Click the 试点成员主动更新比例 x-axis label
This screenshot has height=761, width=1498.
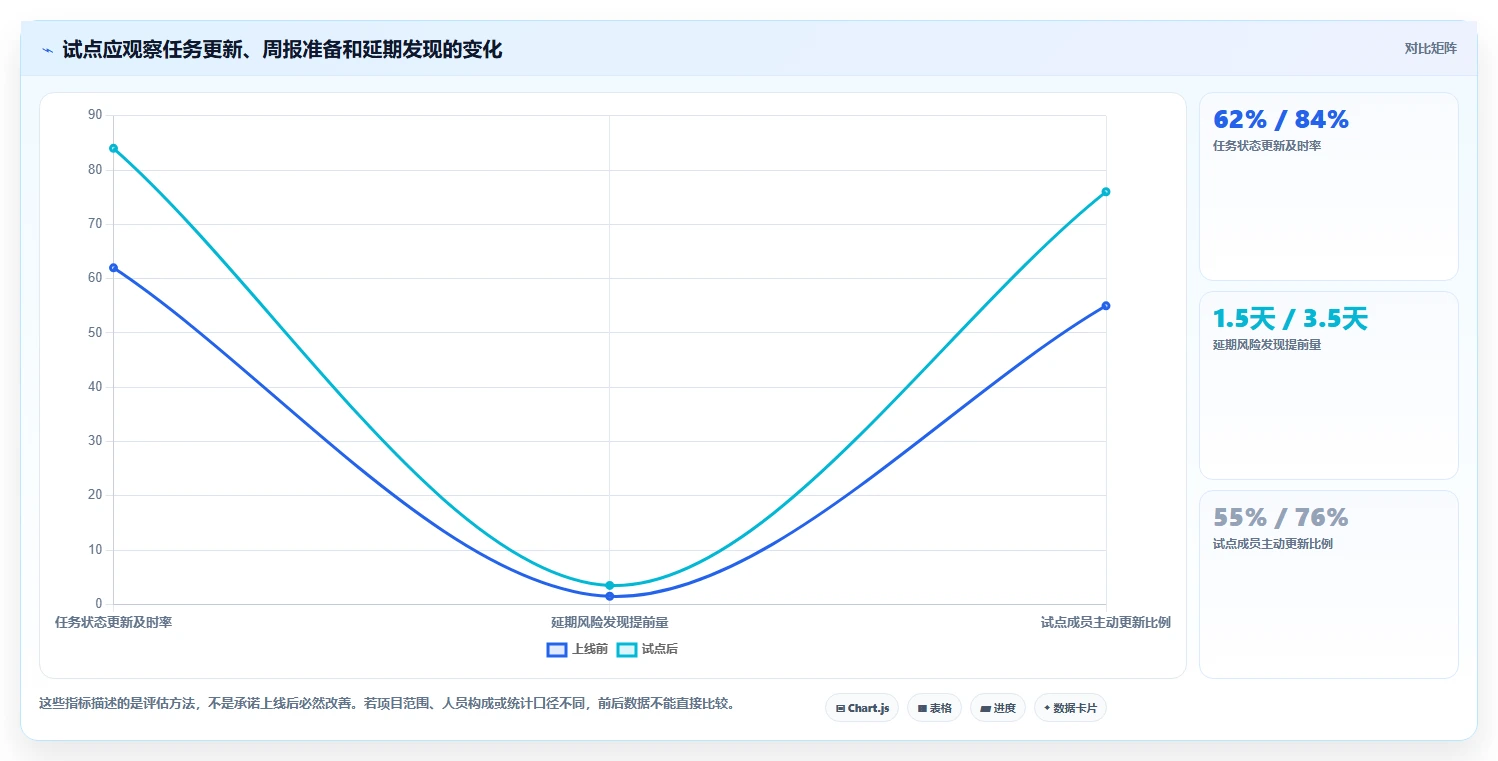(x=1105, y=622)
